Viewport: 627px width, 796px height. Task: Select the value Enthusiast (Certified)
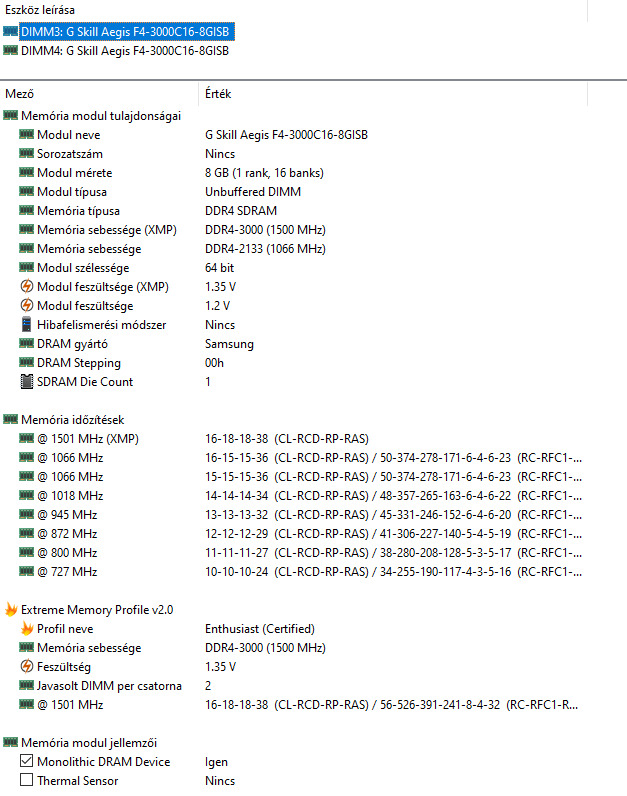click(x=260, y=628)
